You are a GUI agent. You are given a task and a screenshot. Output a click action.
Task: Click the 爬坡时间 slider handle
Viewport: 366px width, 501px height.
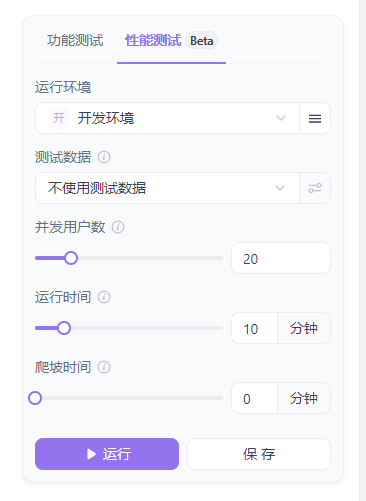(x=35, y=398)
